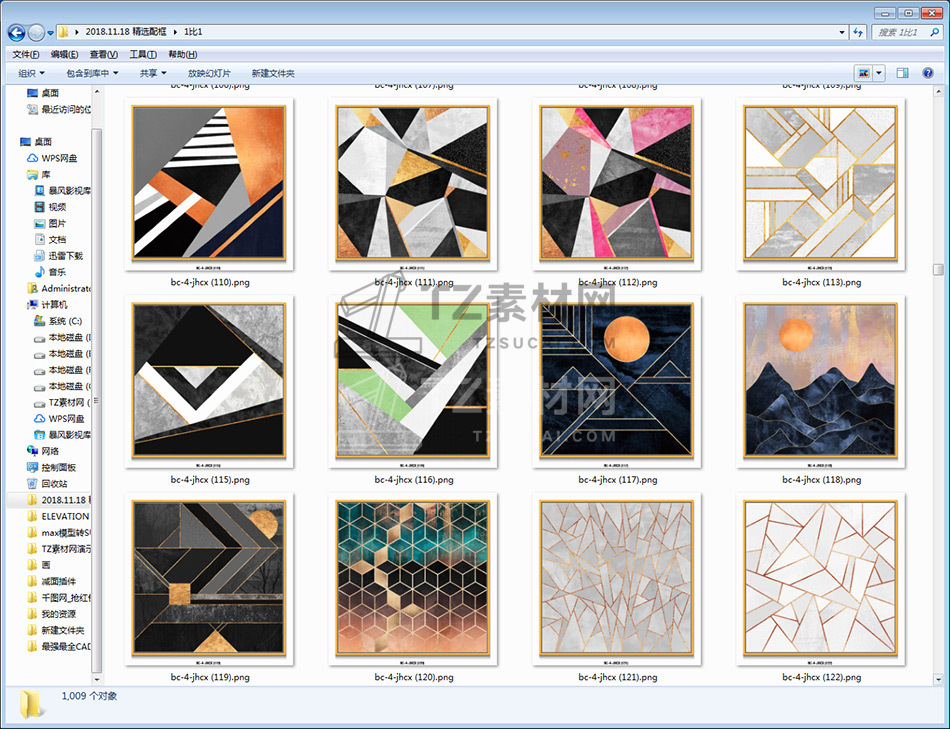Toggle the preview pane icon
The width and height of the screenshot is (950, 729).
(902, 73)
